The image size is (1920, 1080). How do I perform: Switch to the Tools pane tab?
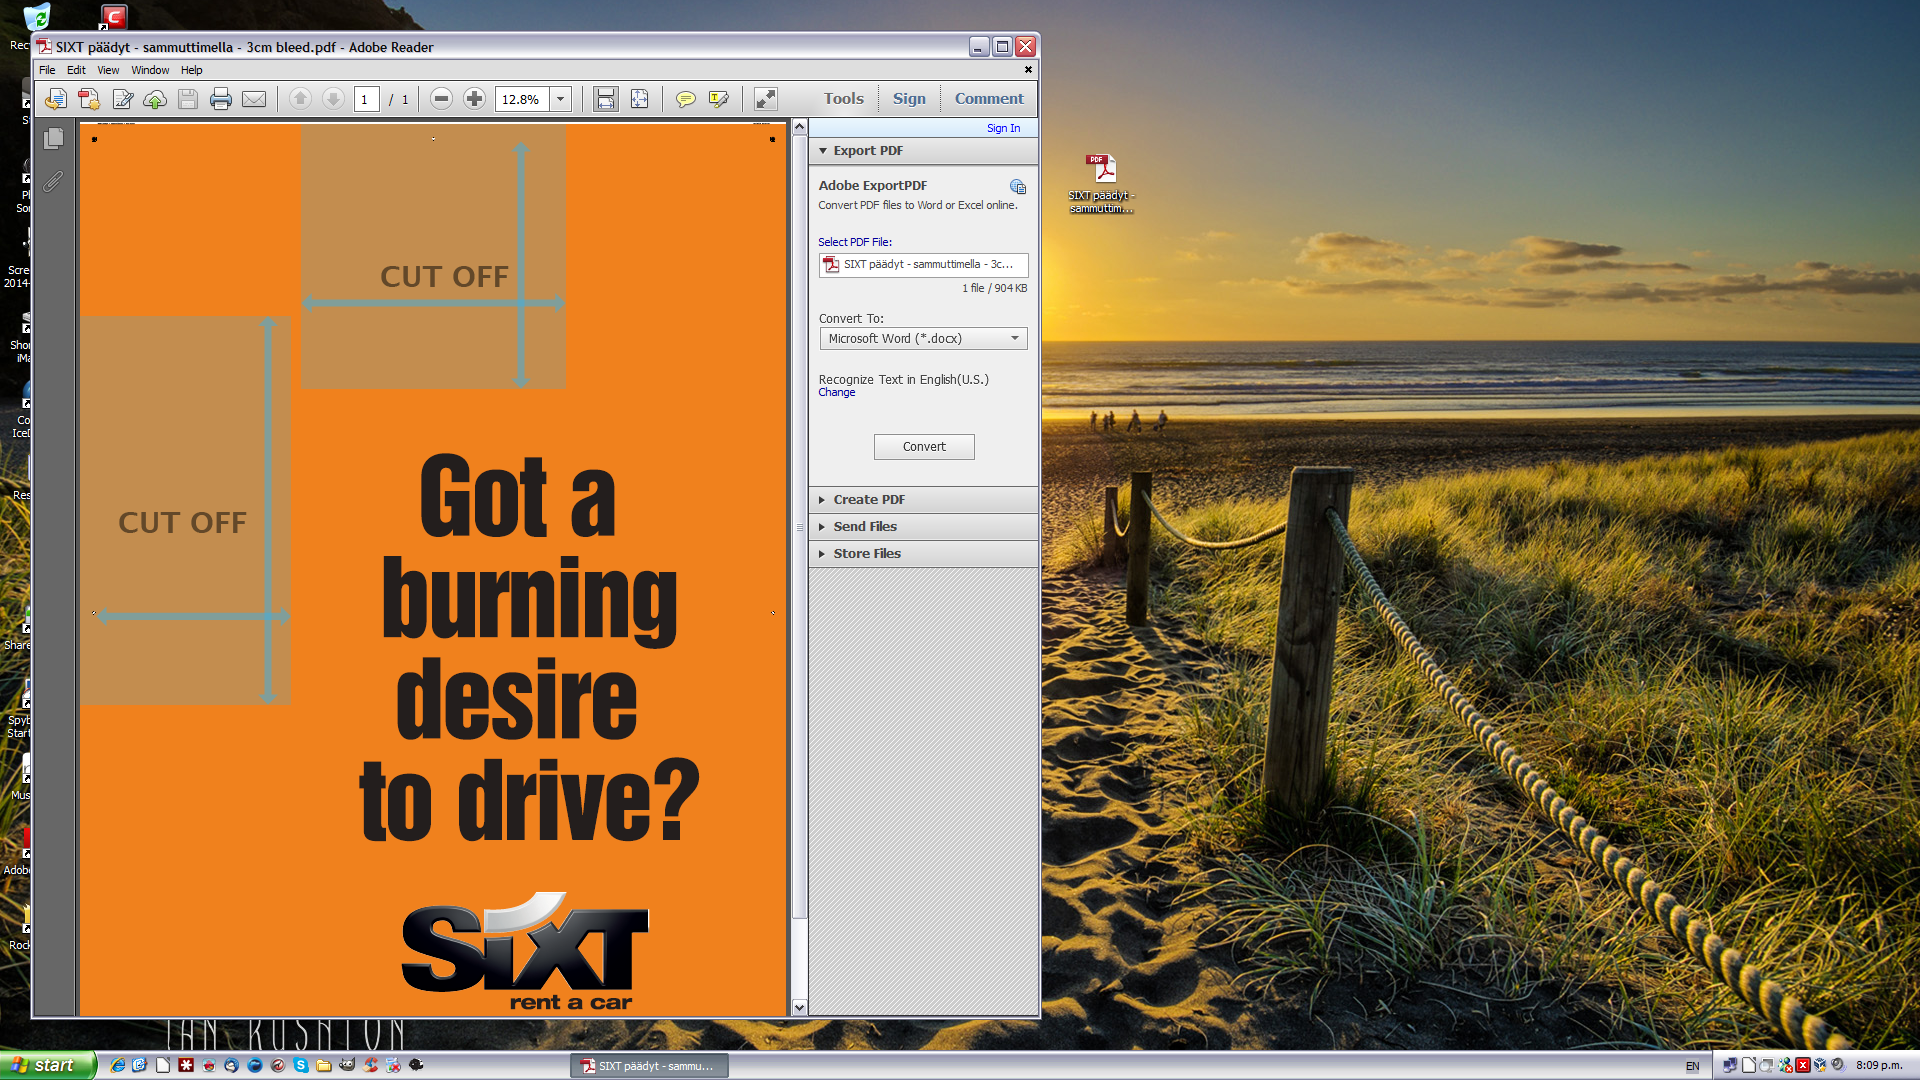[843, 98]
